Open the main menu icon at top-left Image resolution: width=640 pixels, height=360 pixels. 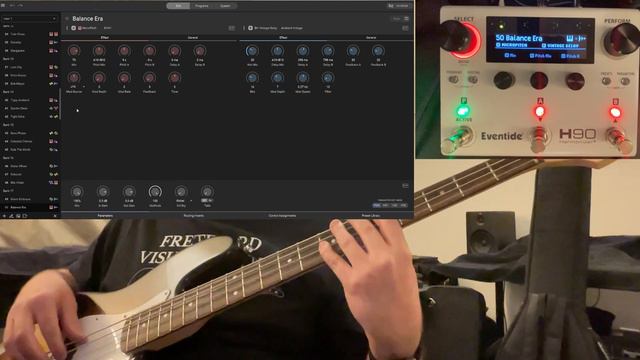[3, 5]
